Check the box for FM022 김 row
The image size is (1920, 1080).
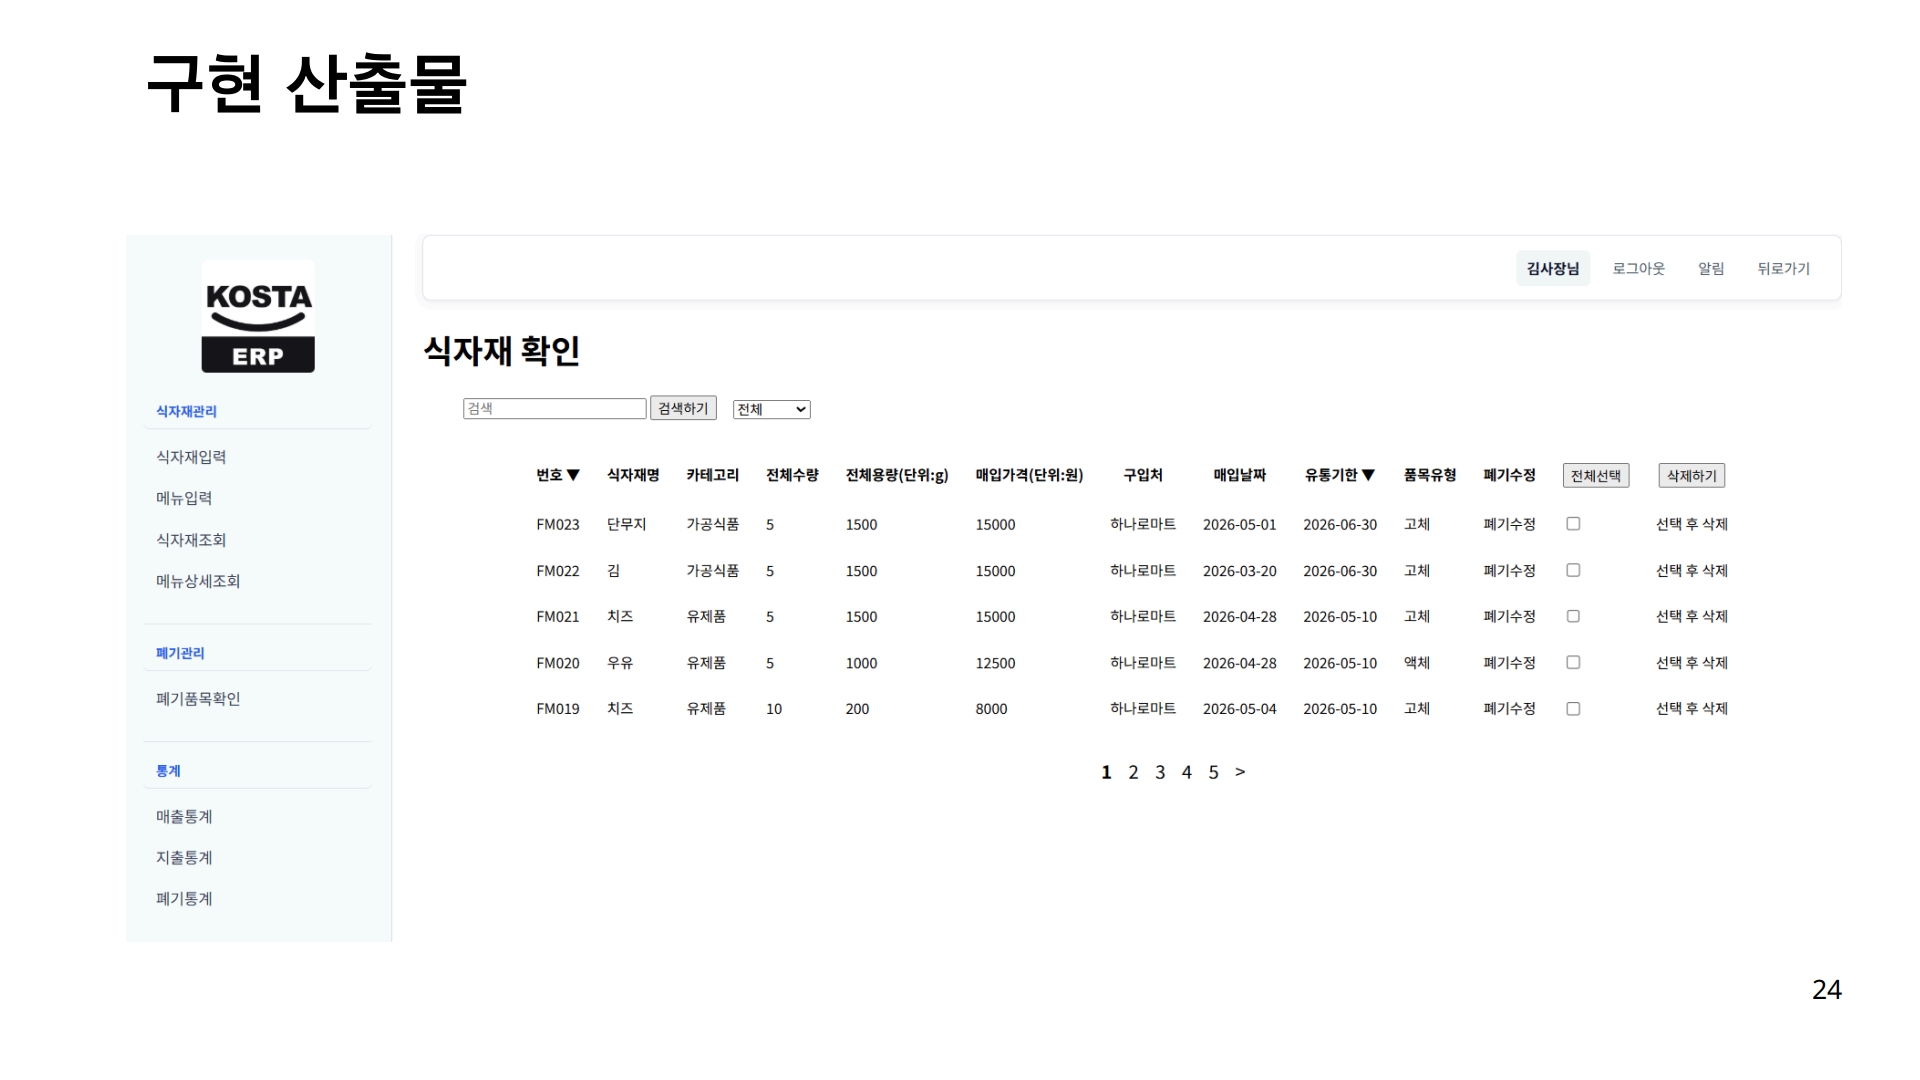pyautogui.click(x=1573, y=570)
